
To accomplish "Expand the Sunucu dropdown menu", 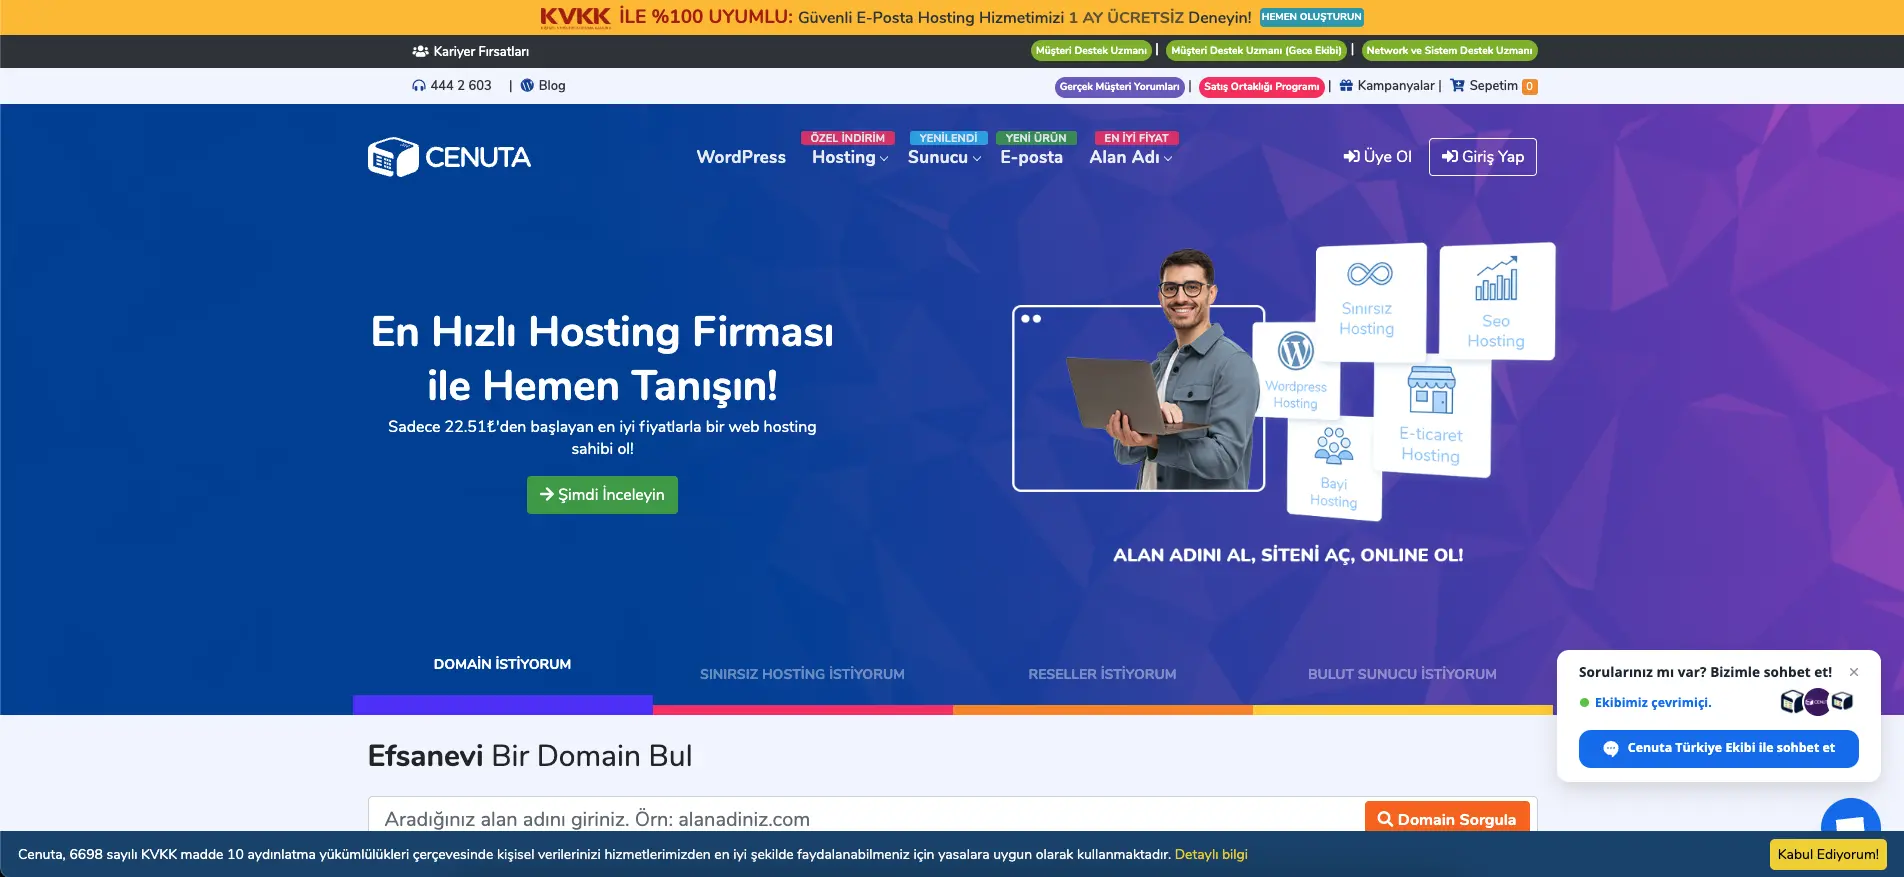I will [943, 157].
